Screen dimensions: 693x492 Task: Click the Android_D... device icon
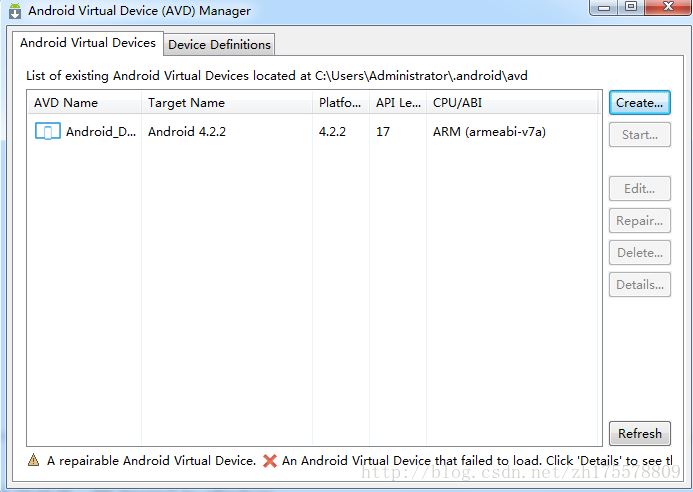(47, 131)
